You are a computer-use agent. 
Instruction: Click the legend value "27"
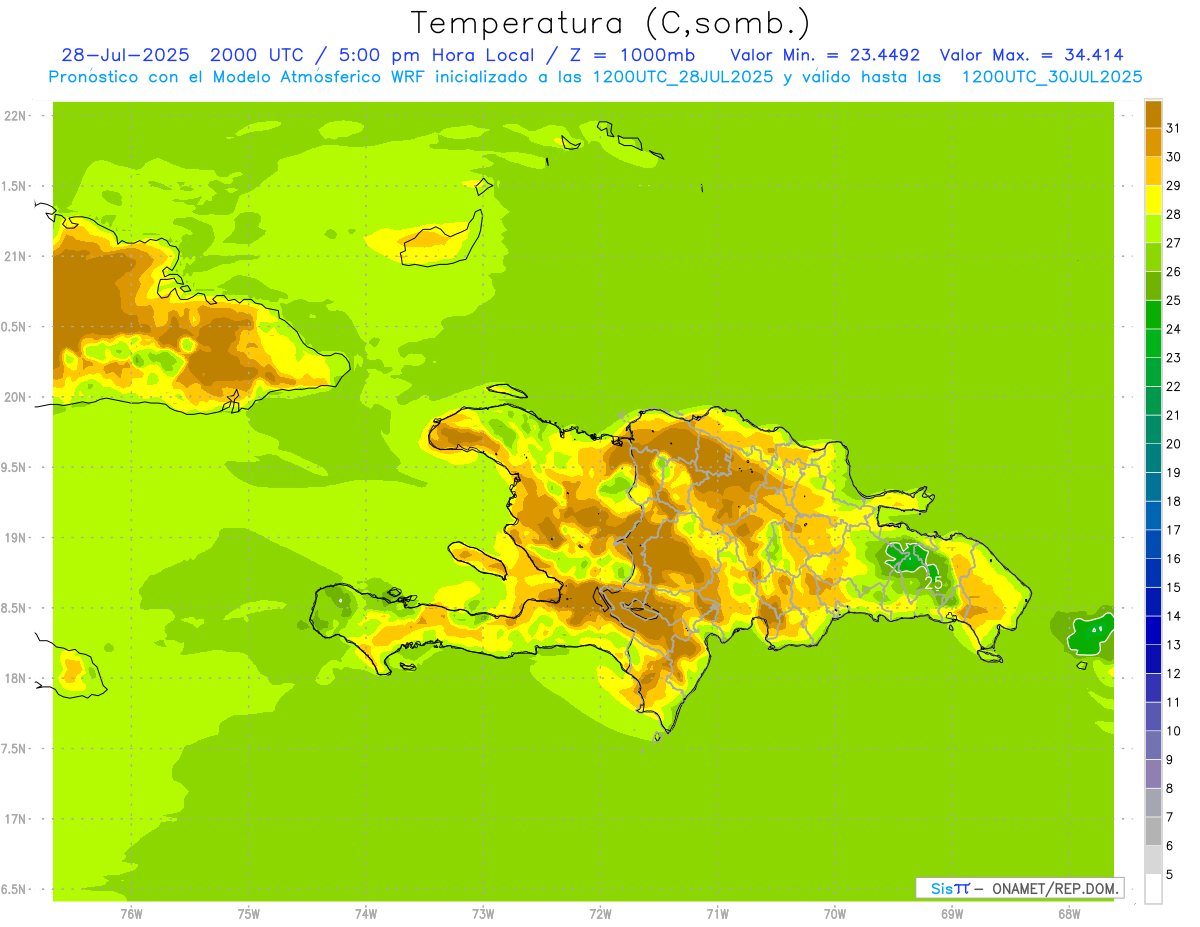[1173, 243]
